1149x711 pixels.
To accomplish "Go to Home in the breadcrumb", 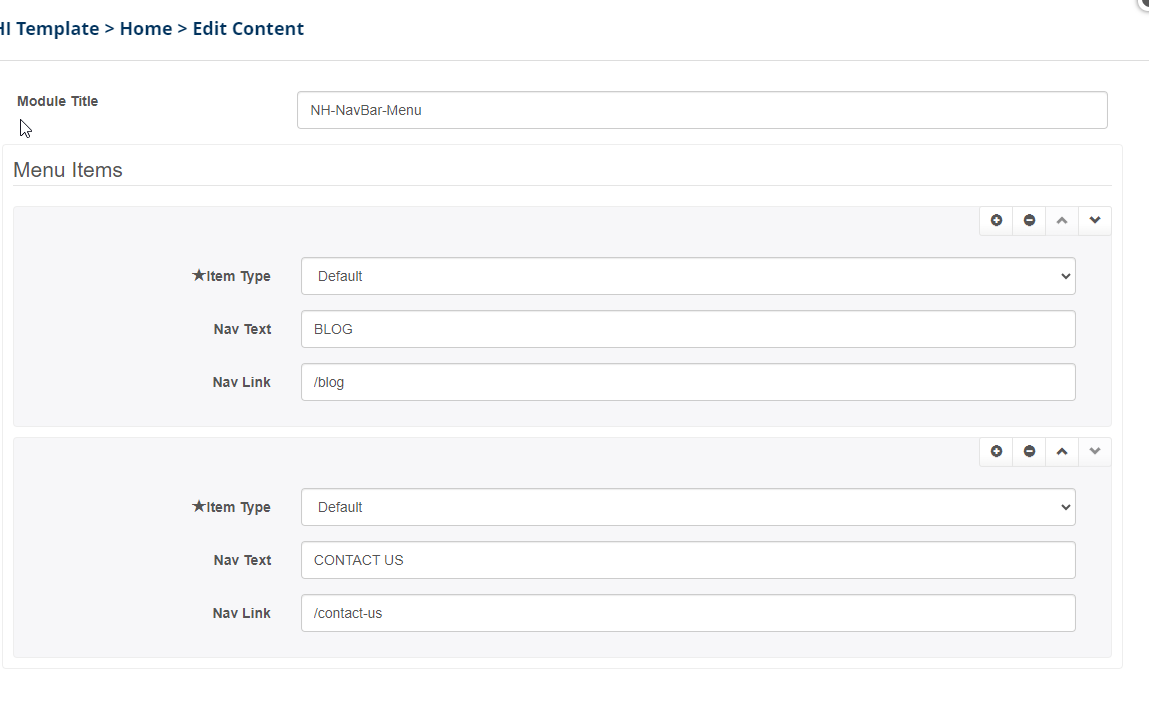I will click(146, 29).
